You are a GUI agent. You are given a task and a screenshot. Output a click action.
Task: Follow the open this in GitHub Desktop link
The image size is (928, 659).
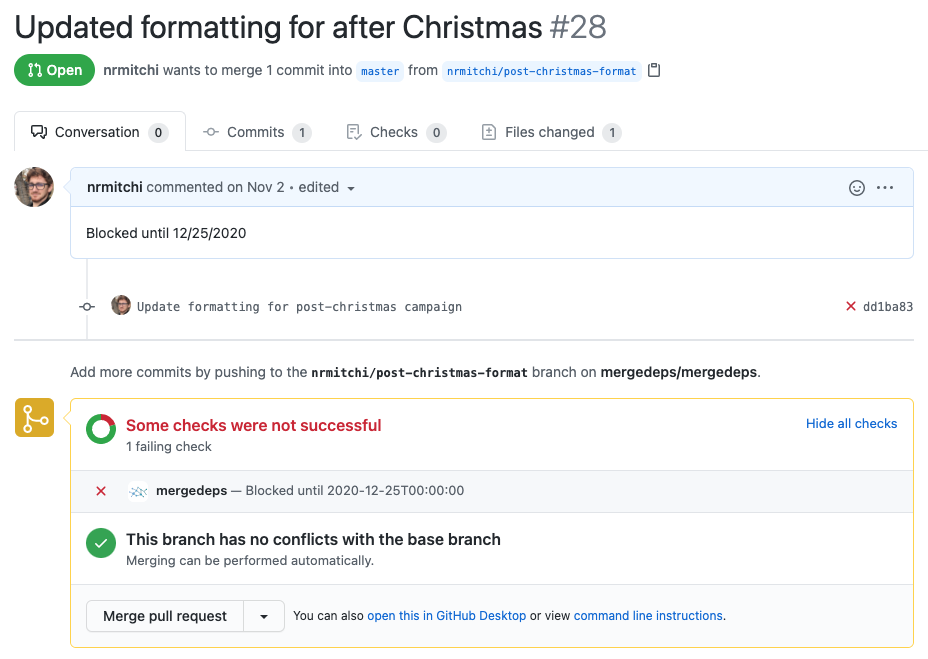point(446,616)
